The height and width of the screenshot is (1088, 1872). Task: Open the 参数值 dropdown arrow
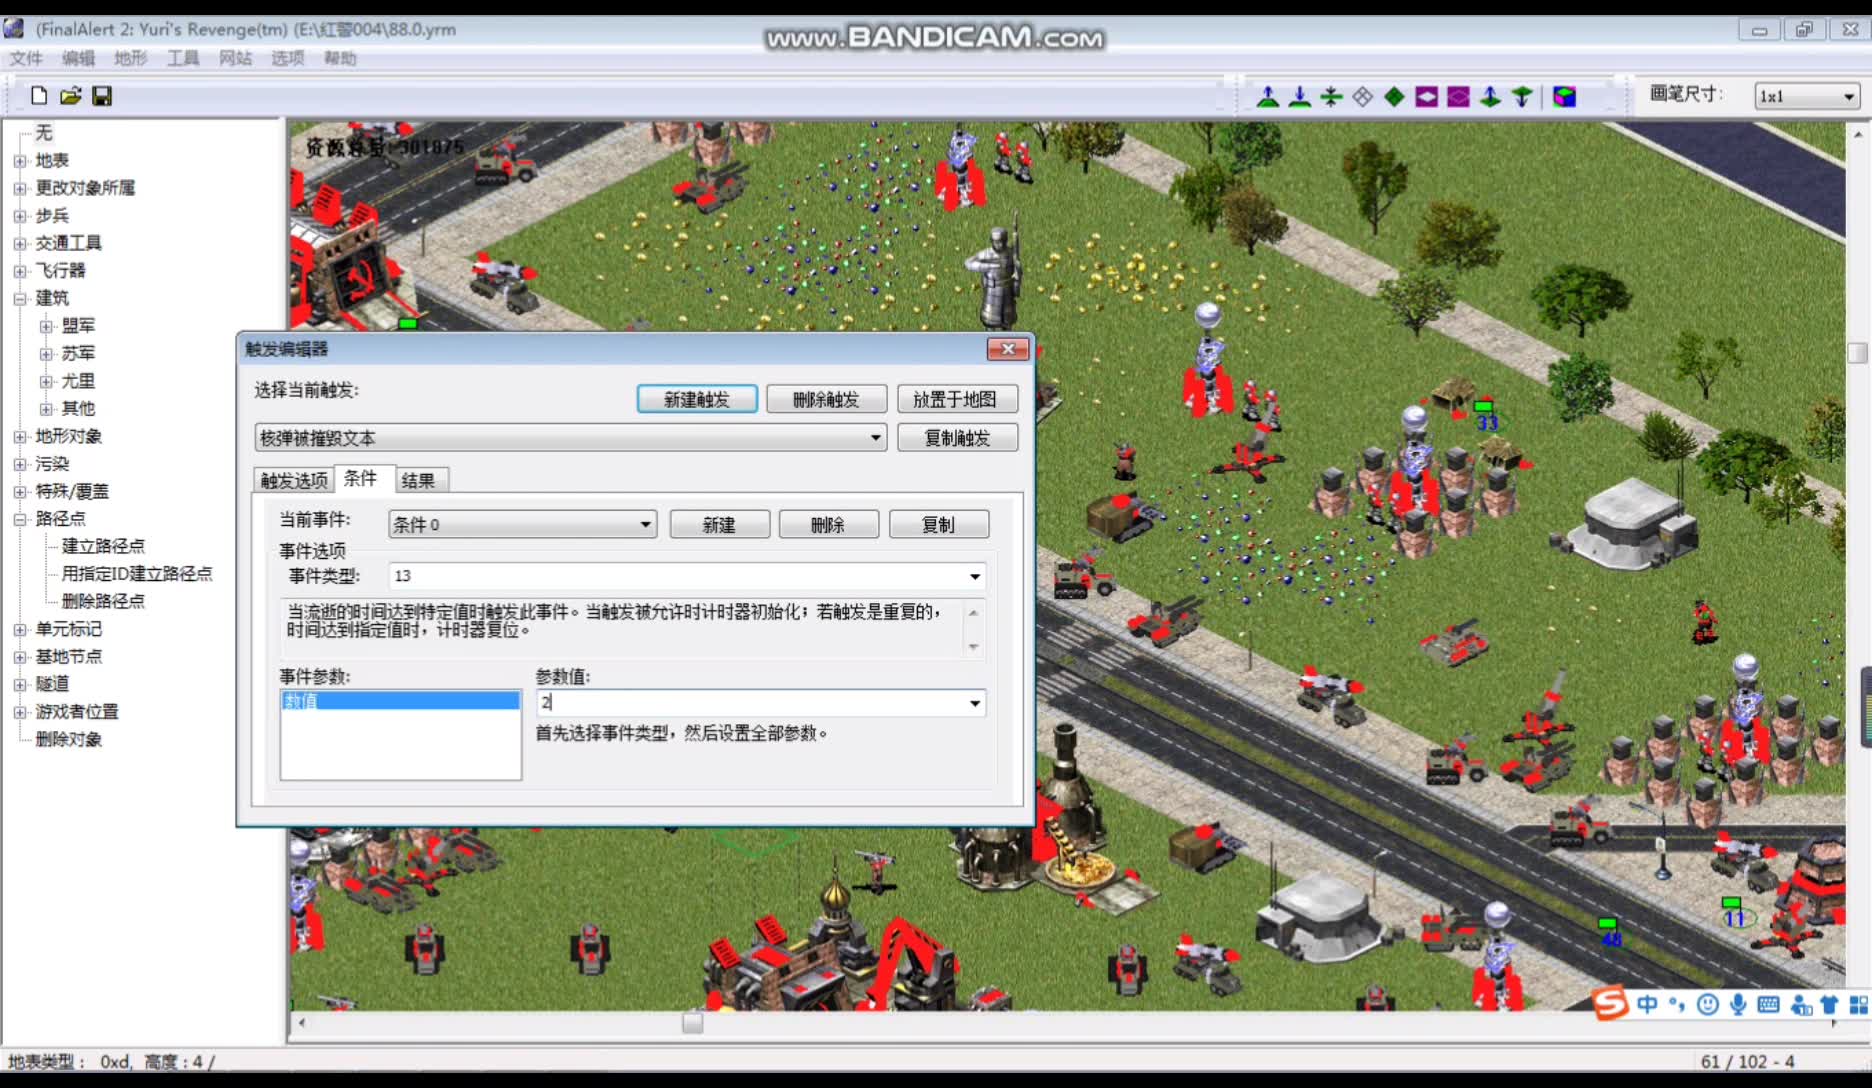(974, 703)
